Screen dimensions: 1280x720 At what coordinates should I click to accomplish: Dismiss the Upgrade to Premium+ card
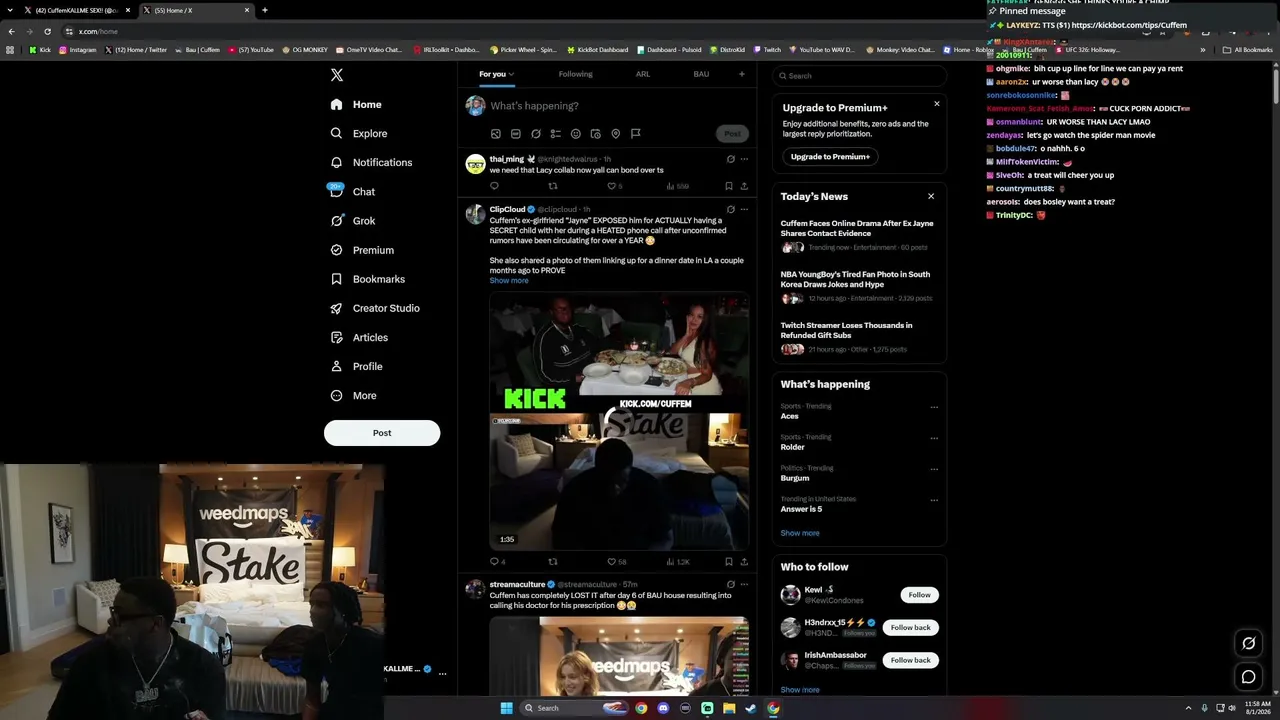[937, 104]
